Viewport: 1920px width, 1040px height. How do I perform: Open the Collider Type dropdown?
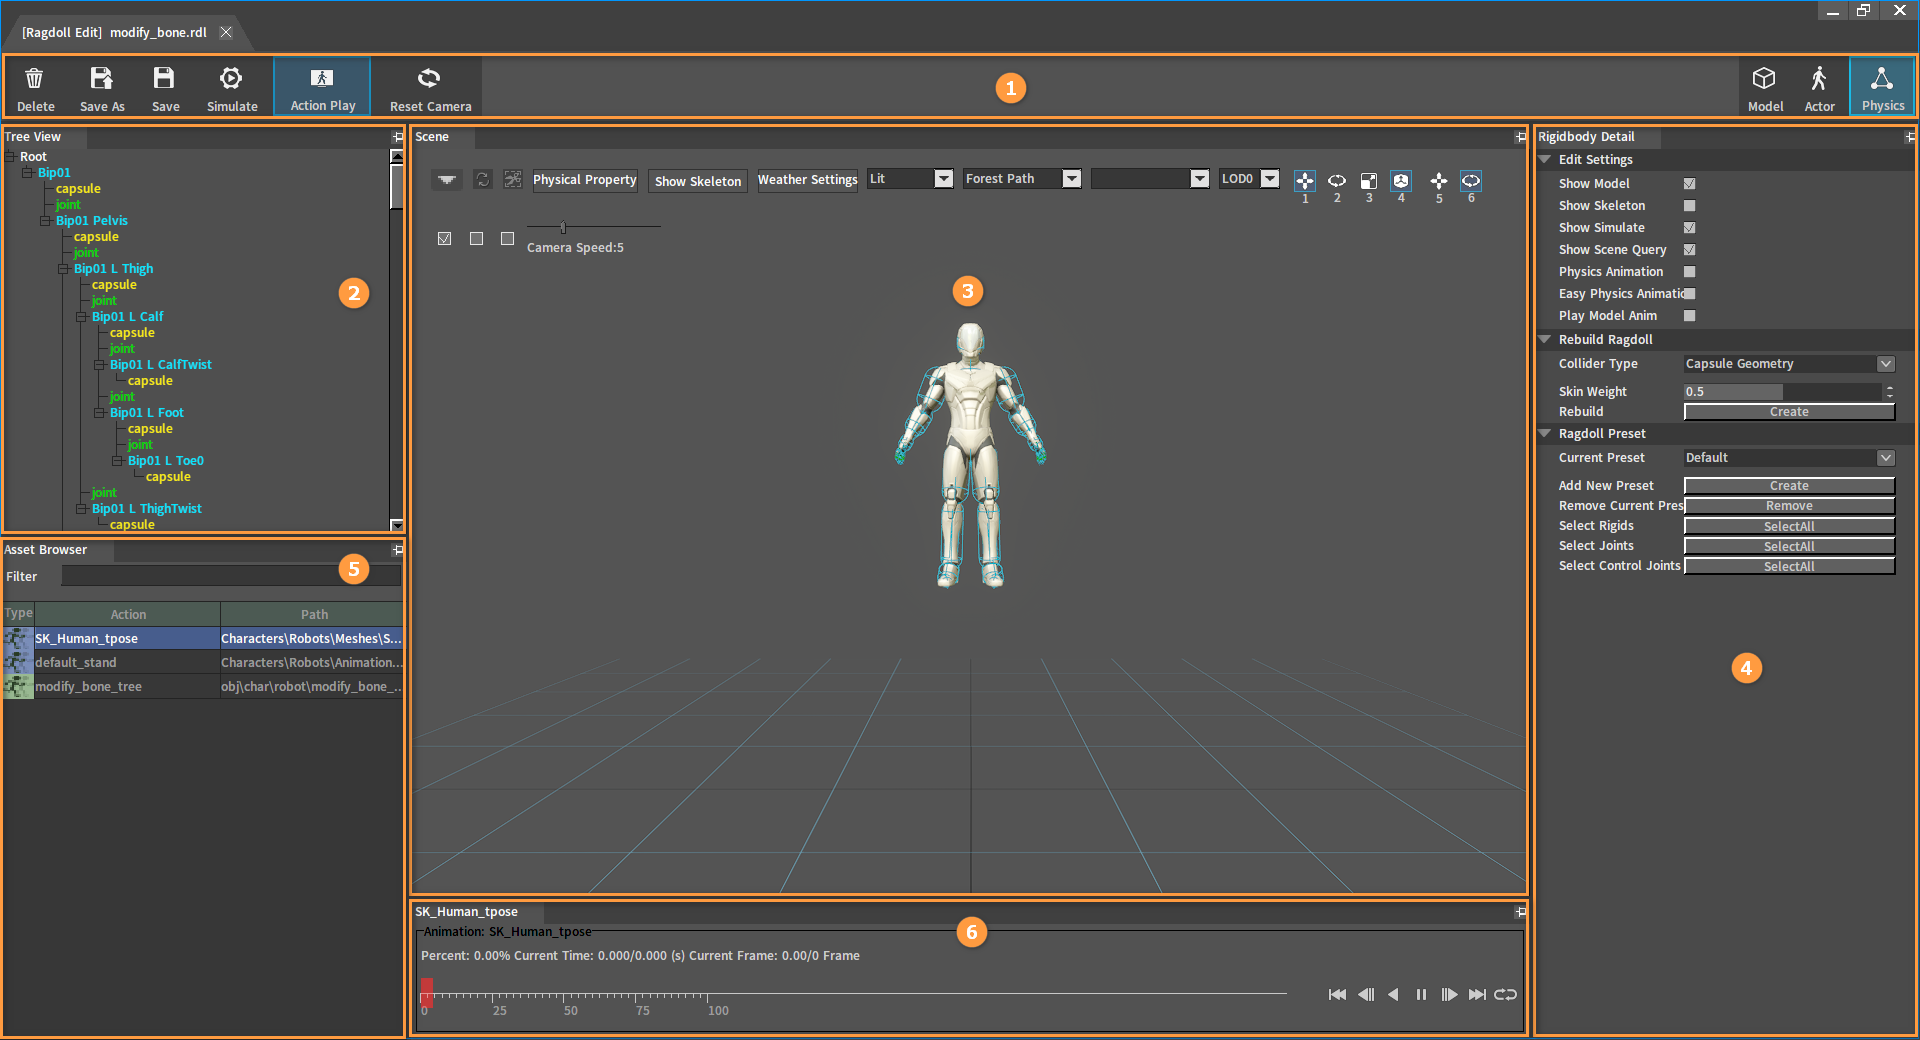coord(1789,364)
